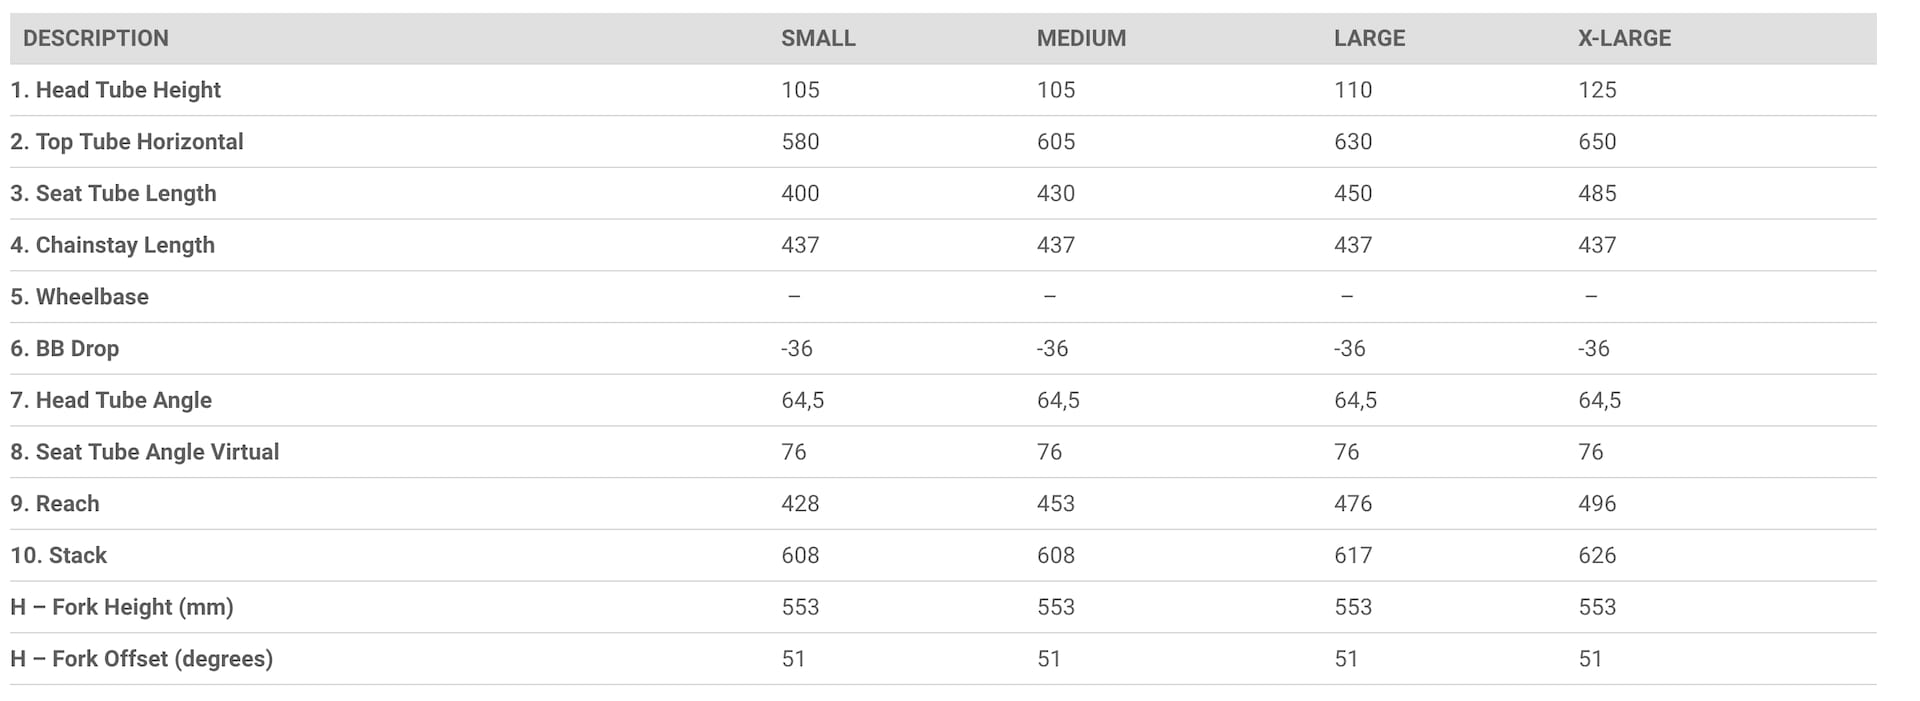
Task: Select the MEDIUM size column header
Action: coord(1081,38)
